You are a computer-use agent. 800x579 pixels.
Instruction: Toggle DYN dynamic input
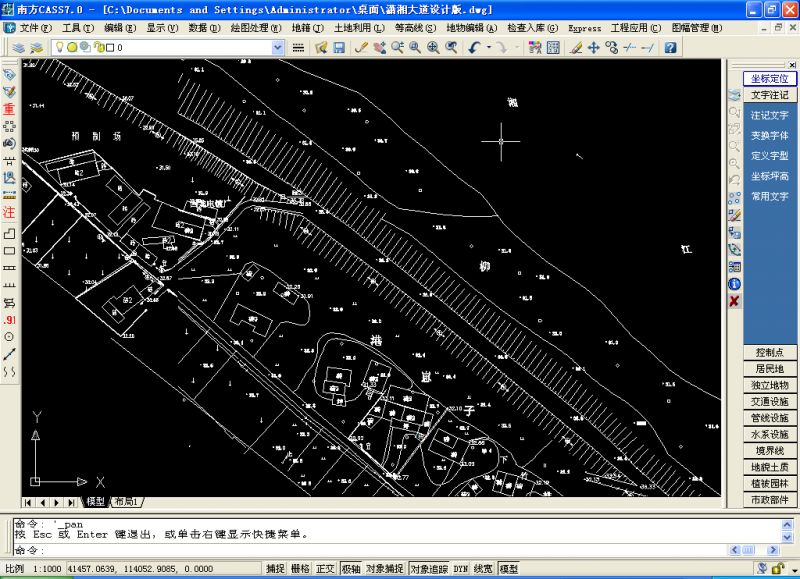[x=461, y=568]
